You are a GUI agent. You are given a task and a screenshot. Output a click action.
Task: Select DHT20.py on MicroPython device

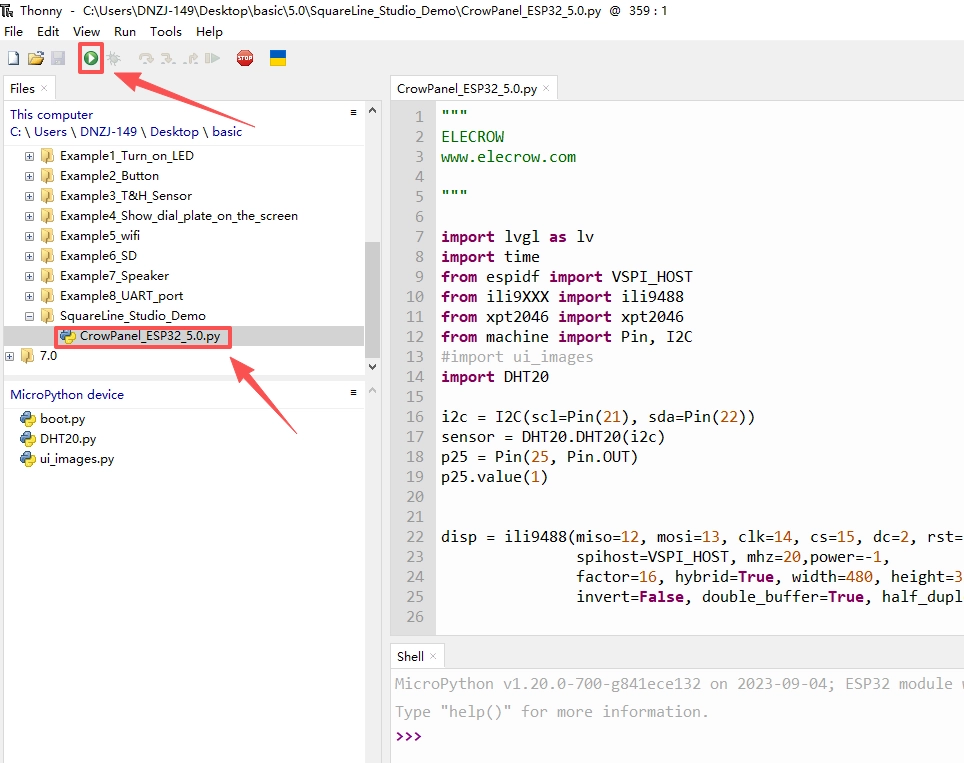[68, 439]
